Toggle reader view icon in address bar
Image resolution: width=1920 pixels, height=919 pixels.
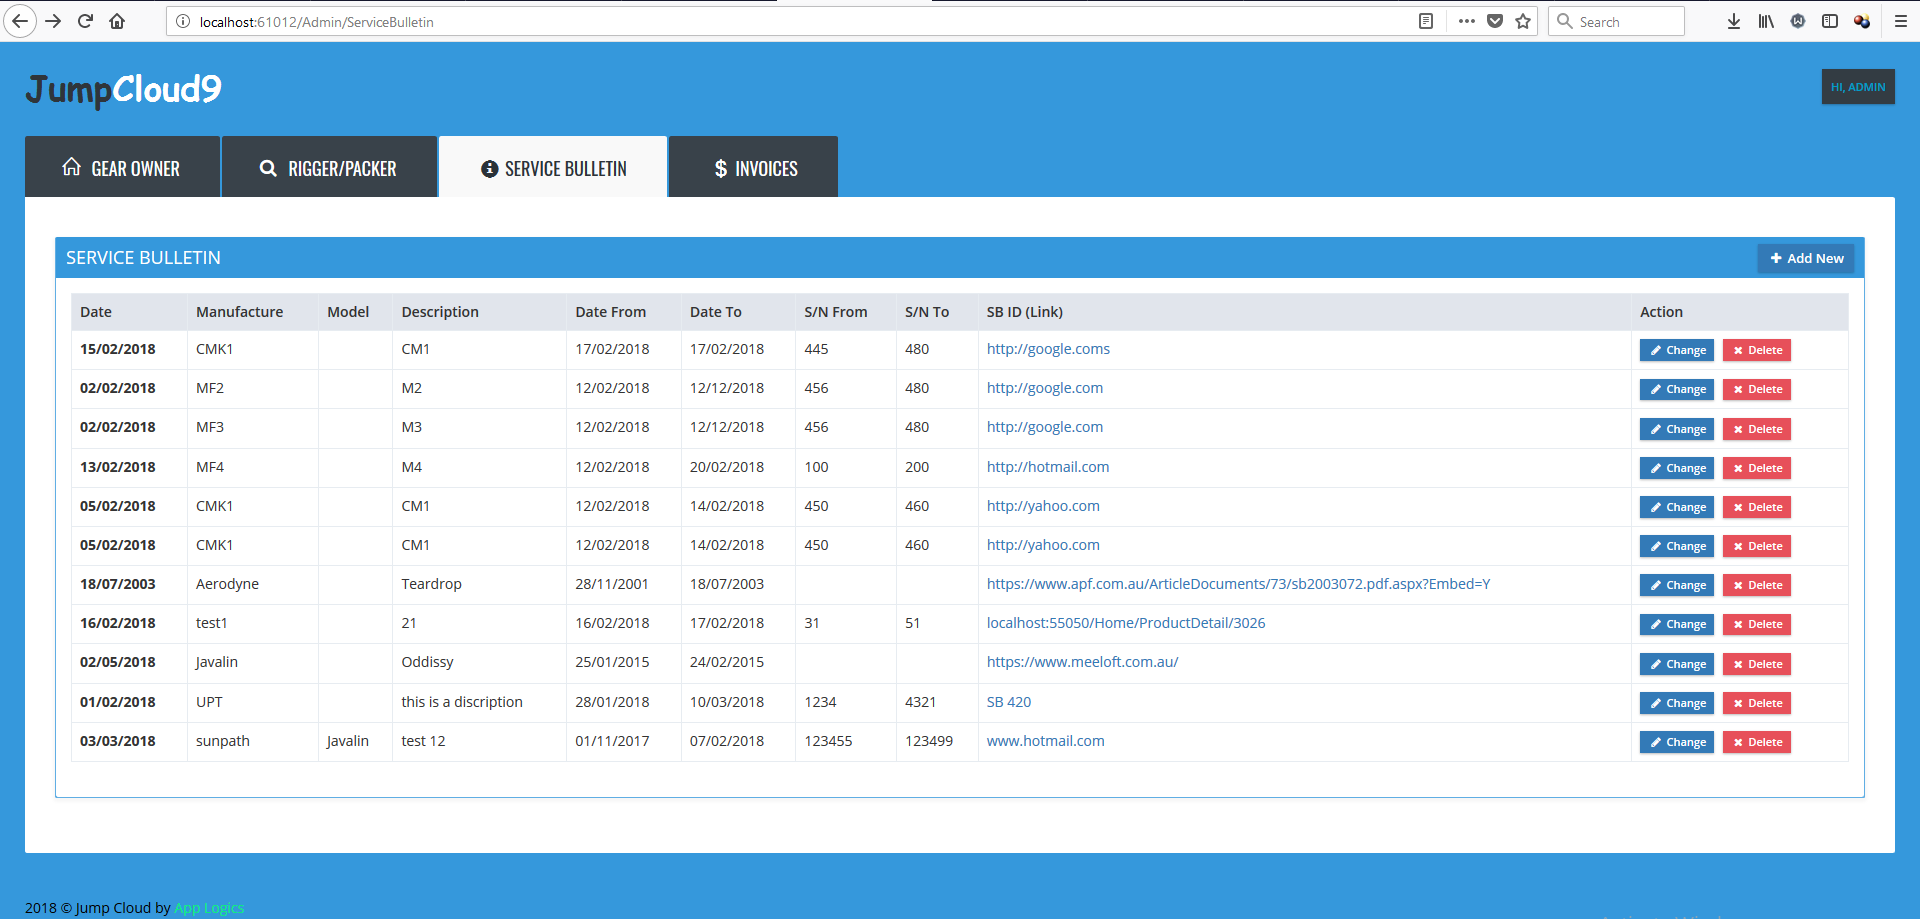coord(1426,21)
